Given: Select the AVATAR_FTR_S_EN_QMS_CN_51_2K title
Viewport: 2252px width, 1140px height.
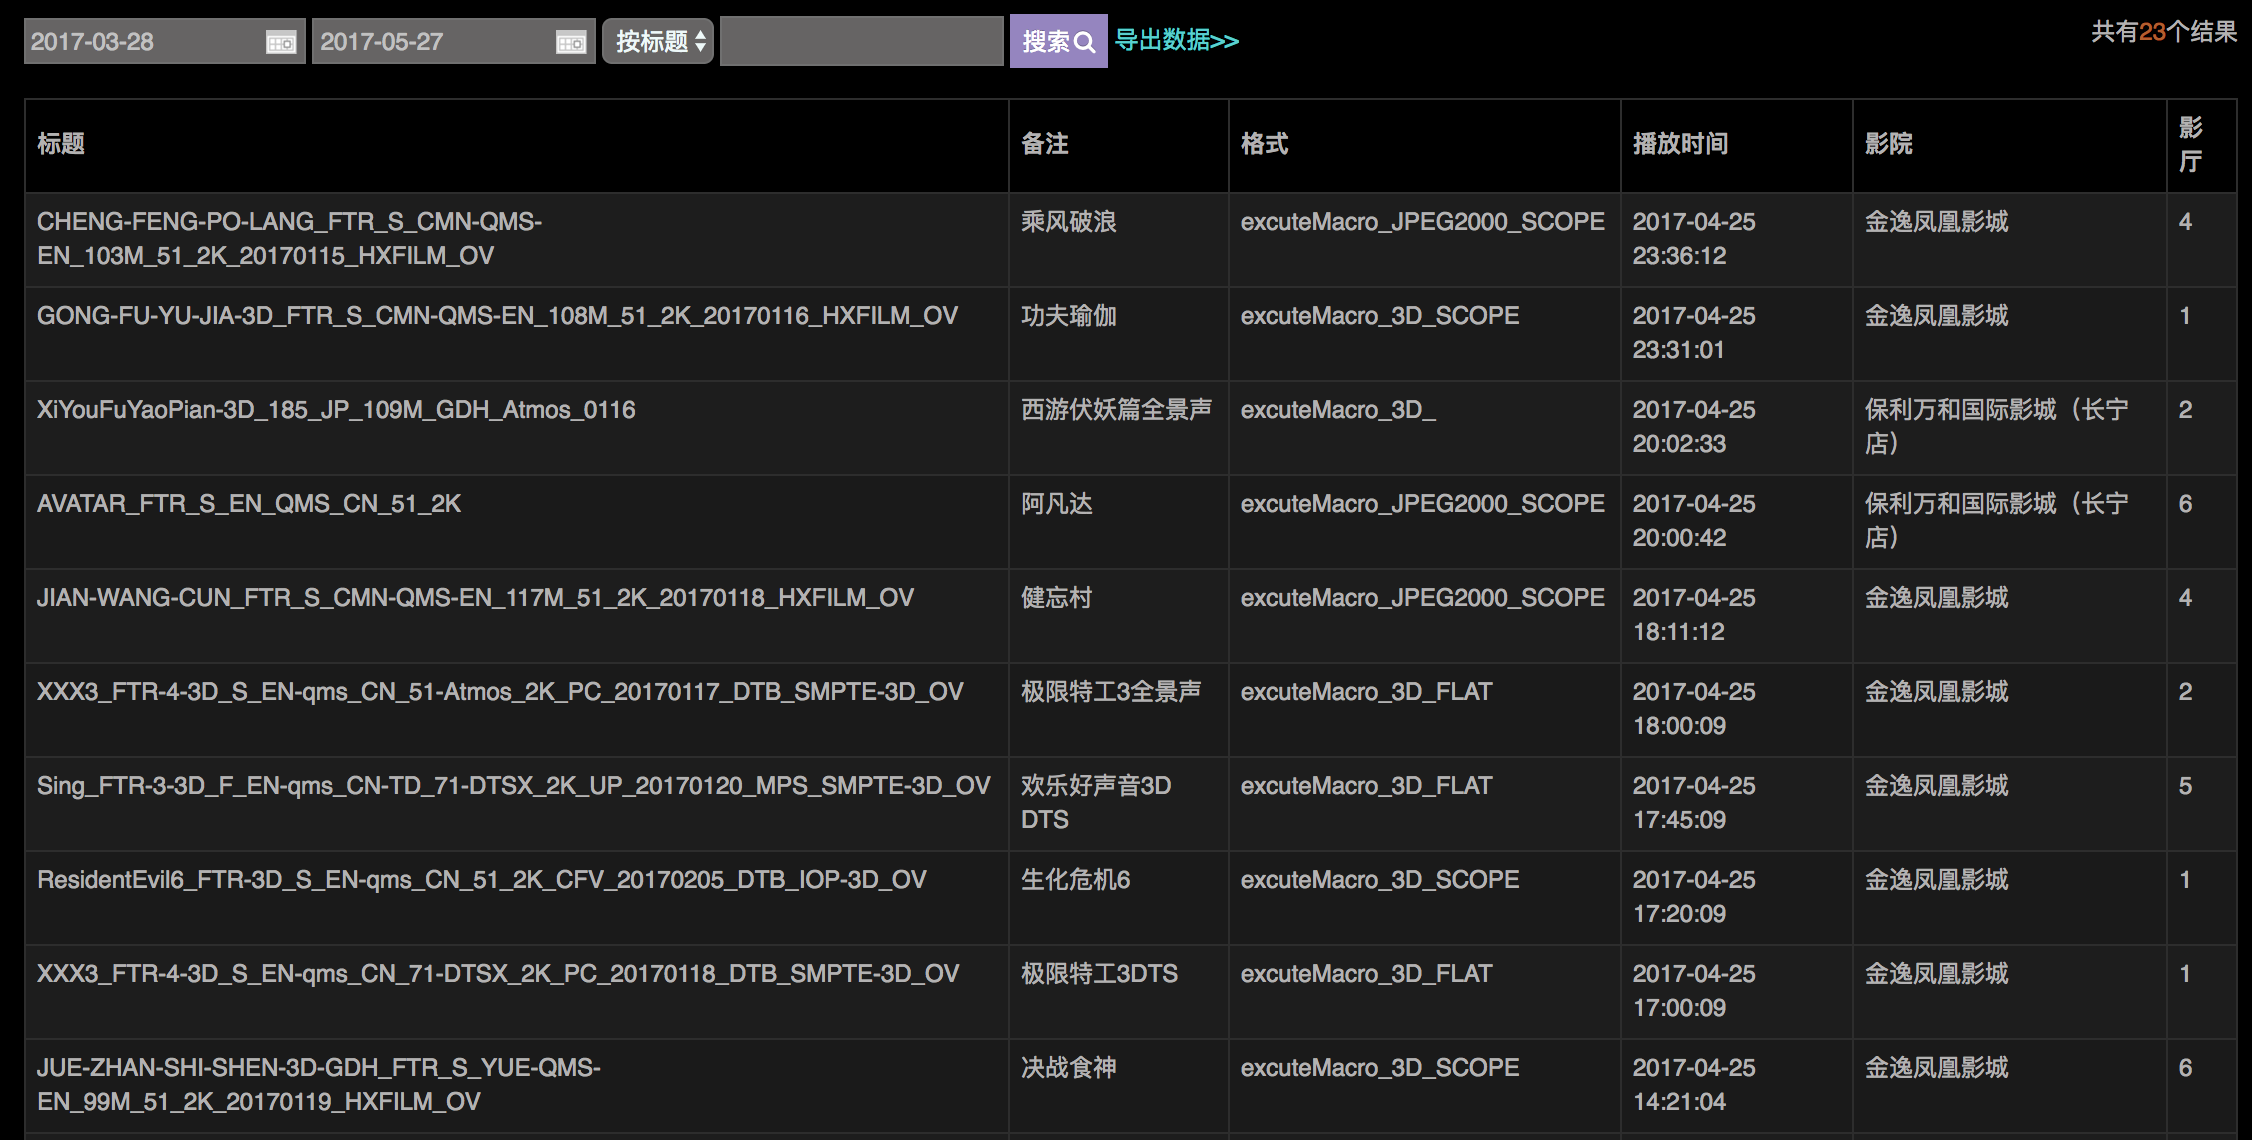Looking at the screenshot, I should (x=249, y=504).
